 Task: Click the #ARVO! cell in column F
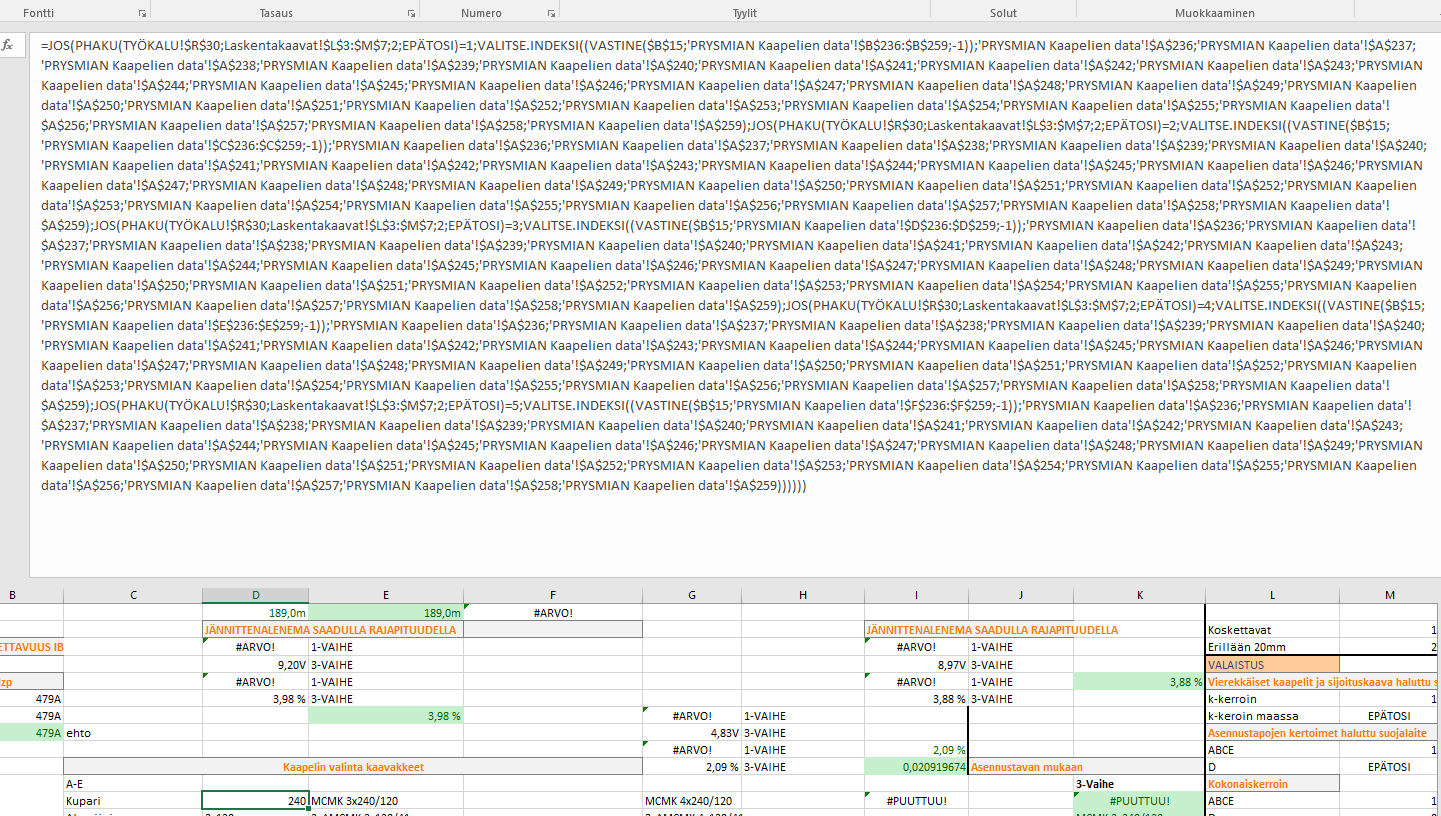[x=553, y=613]
